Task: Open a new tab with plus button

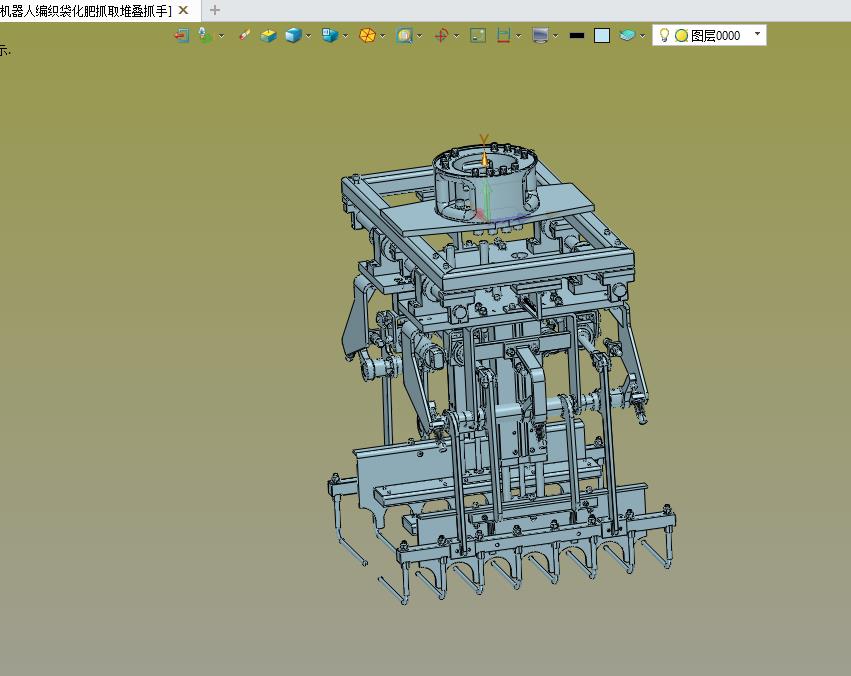Action: coord(214,10)
